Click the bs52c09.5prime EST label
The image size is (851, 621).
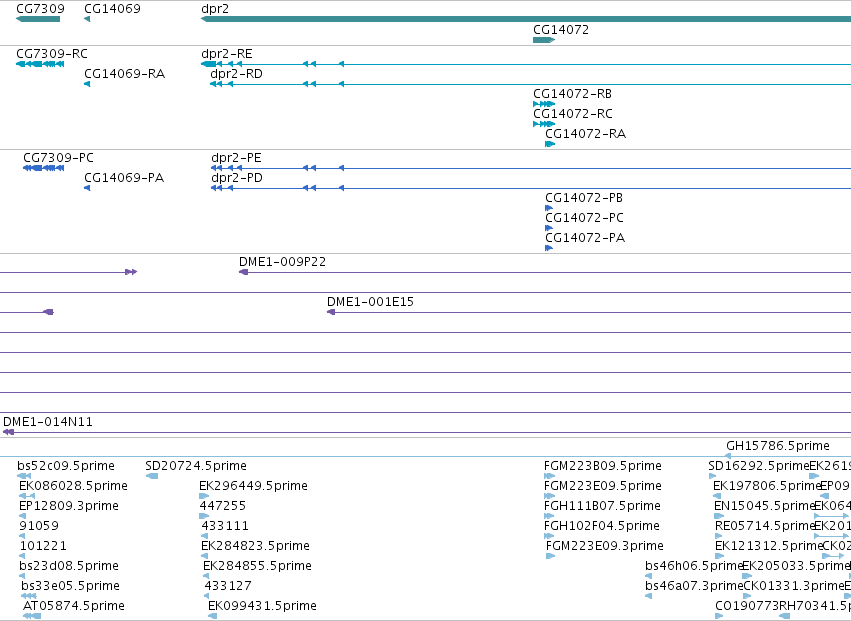pyautogui.click(x=66, y=466)
